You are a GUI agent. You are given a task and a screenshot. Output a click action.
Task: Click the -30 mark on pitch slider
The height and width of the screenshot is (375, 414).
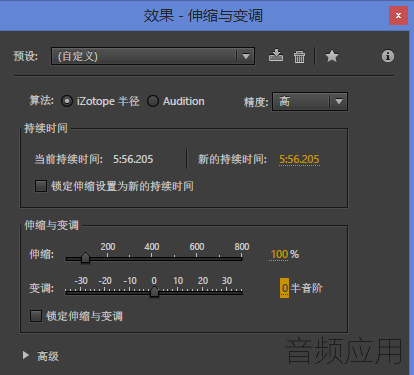pos(81,281)
